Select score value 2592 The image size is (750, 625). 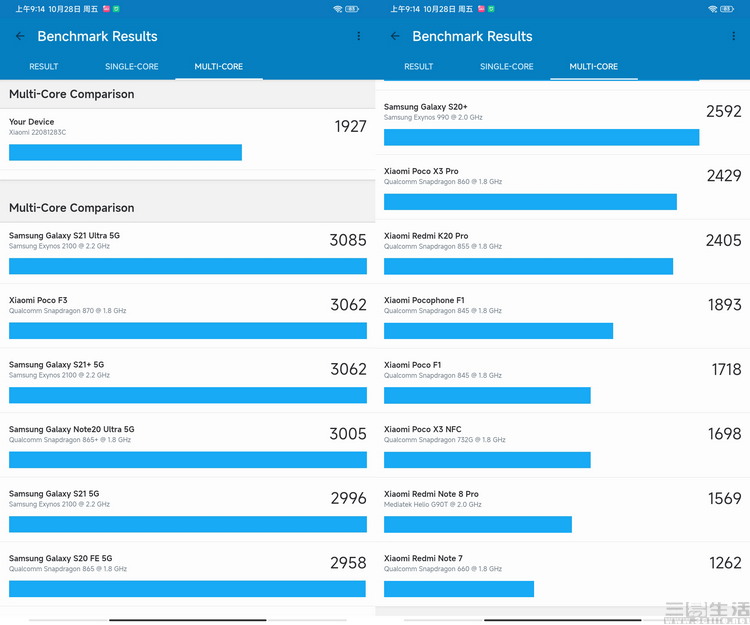click(x=724, y=111)
